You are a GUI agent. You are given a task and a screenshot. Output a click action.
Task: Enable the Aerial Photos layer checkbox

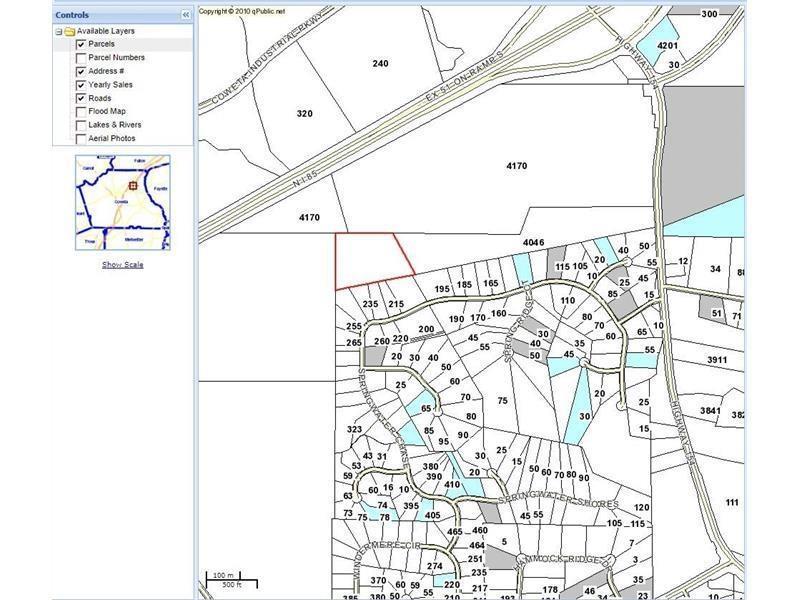(x=81, y=139)
